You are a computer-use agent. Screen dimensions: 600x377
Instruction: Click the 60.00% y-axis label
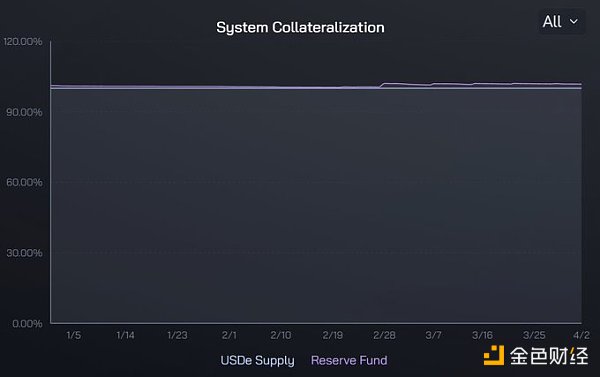24,182
